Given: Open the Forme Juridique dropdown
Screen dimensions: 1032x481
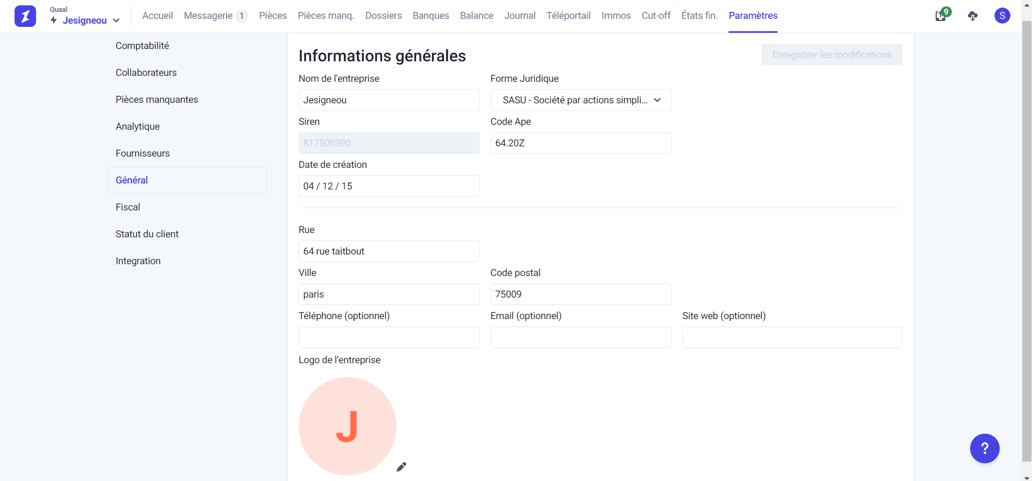Looking at the screenshot, I should (580, 100).
